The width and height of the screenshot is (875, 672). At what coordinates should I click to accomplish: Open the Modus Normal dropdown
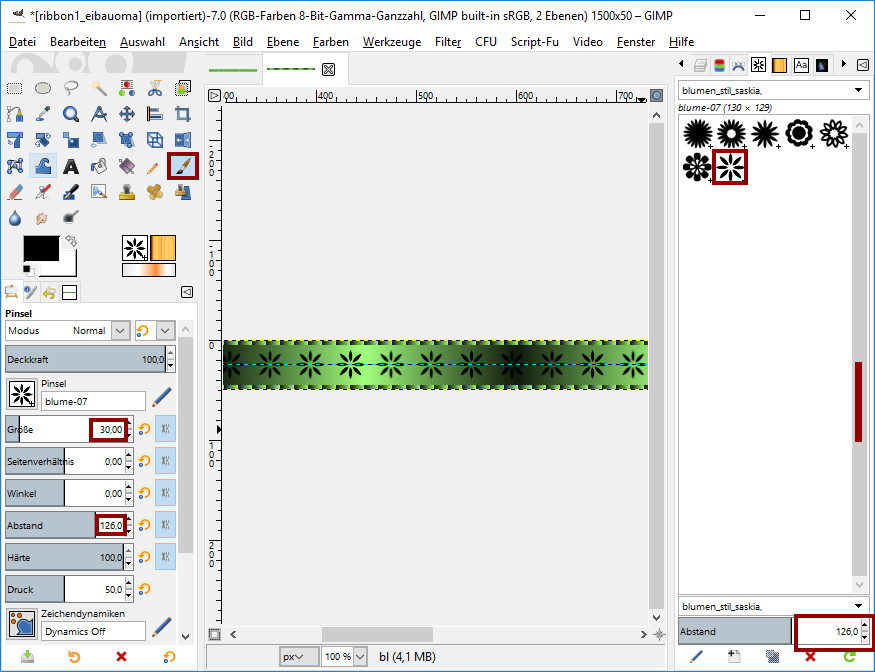tap(120, 330)
